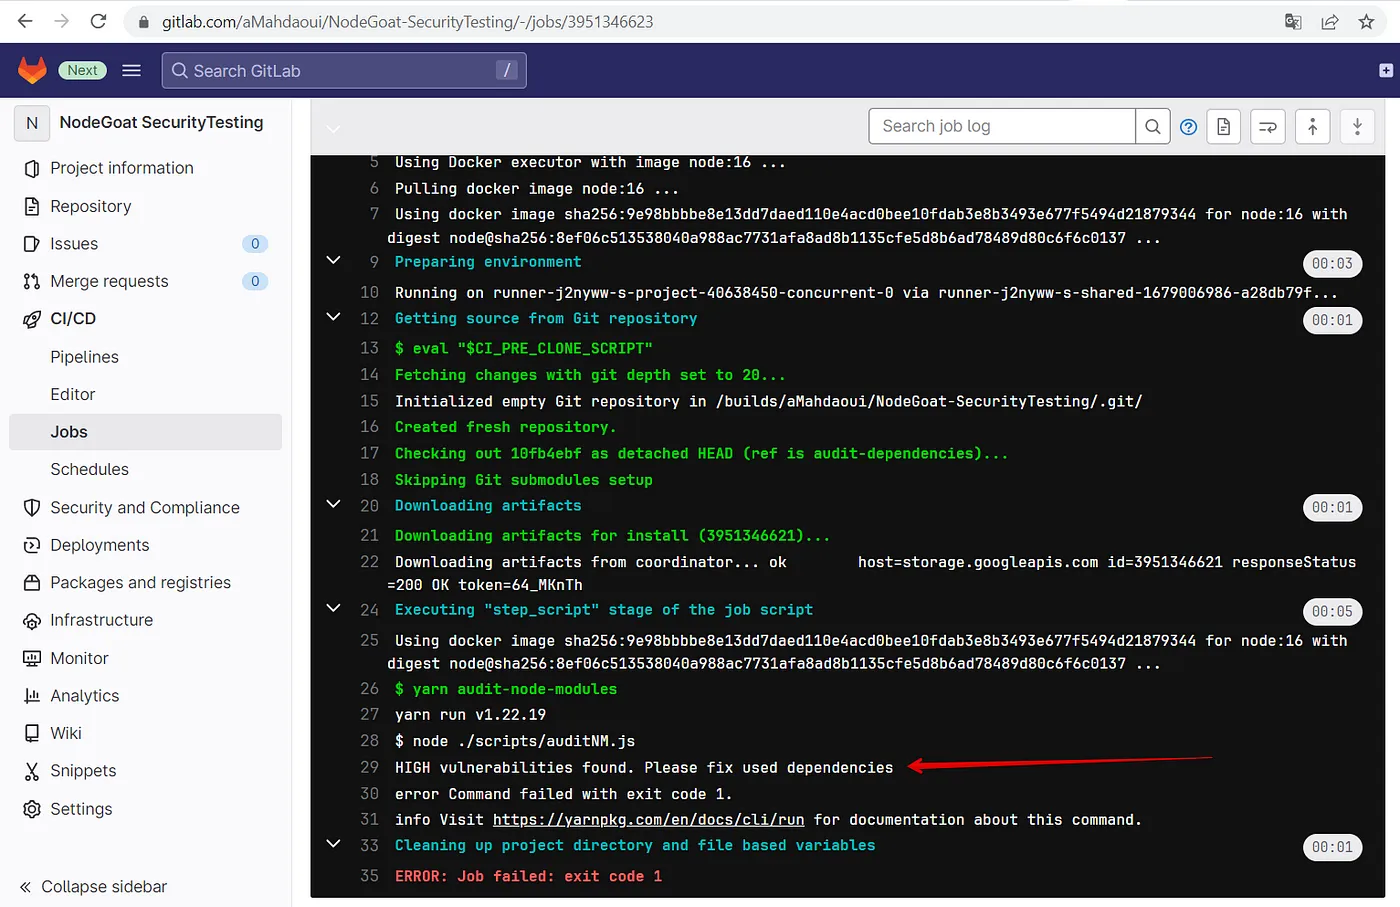Click log line number 35
The height and width of the screenshot is (907, 1400).
pyautogui.click(x=369, y=875)
